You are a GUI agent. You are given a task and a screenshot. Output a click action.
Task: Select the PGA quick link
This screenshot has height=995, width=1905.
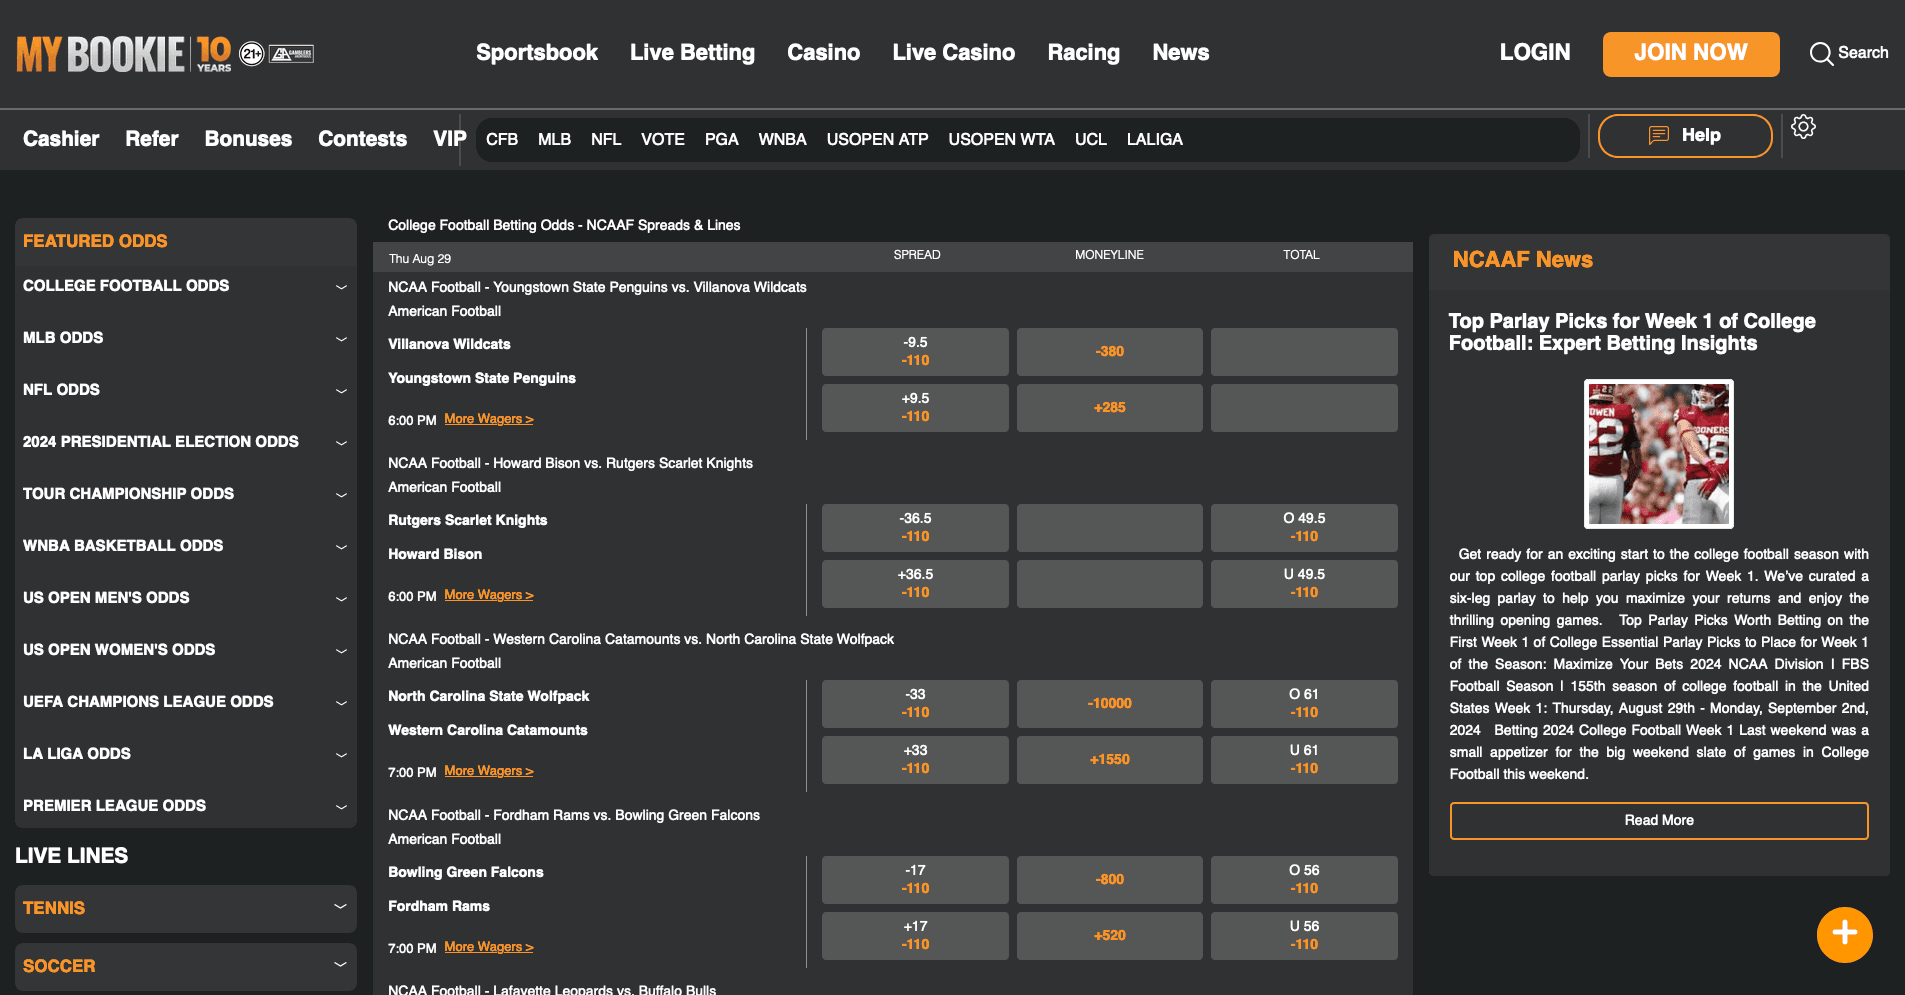click(x=721, y=140)
